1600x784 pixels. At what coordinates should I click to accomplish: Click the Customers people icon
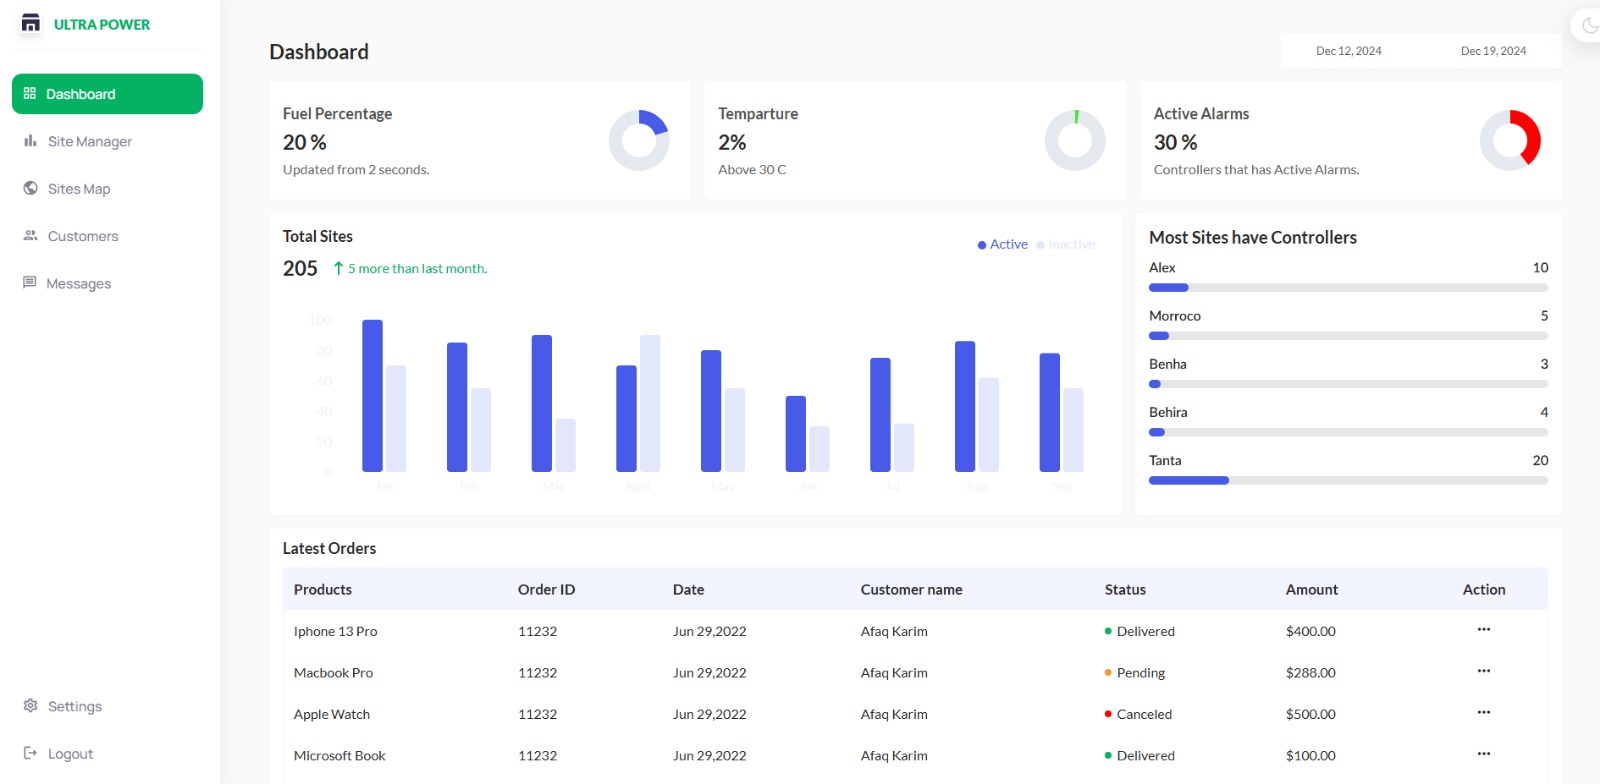[x=30, y=236]
